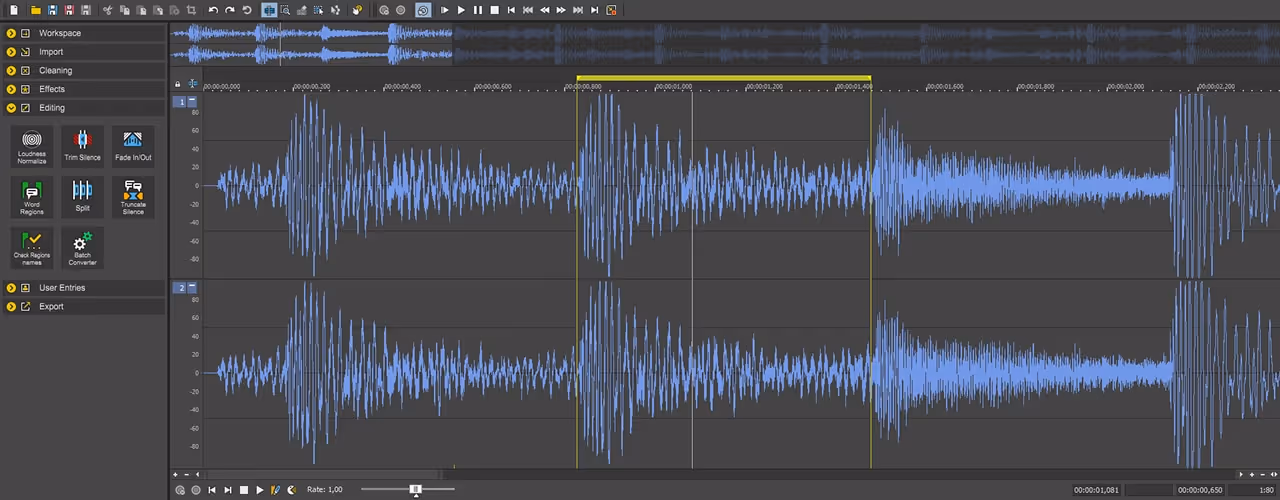Collapse track 2 with the minus button
1280x500 pixels.
point(192,288)
